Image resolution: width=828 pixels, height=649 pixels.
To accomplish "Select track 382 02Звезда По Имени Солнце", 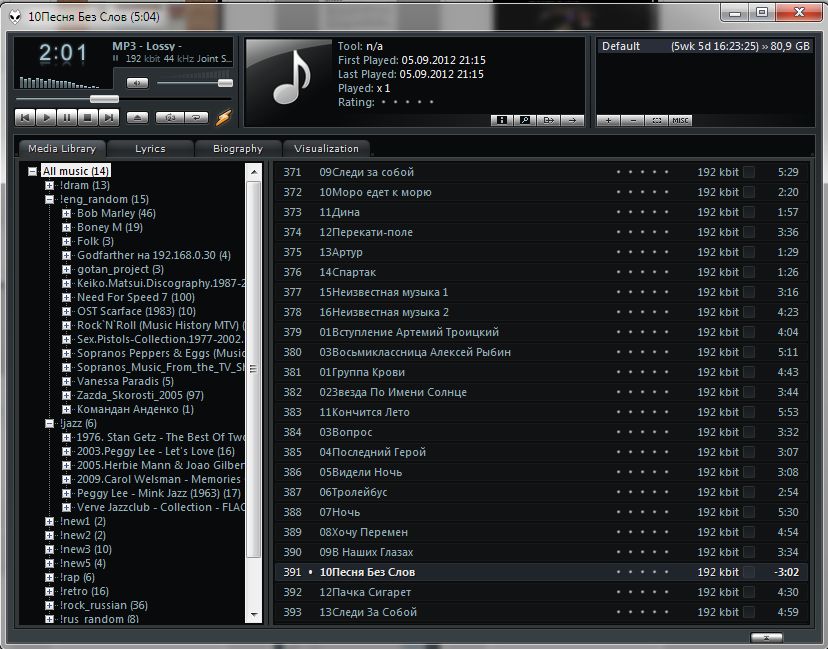I will (x=541, y=392).
